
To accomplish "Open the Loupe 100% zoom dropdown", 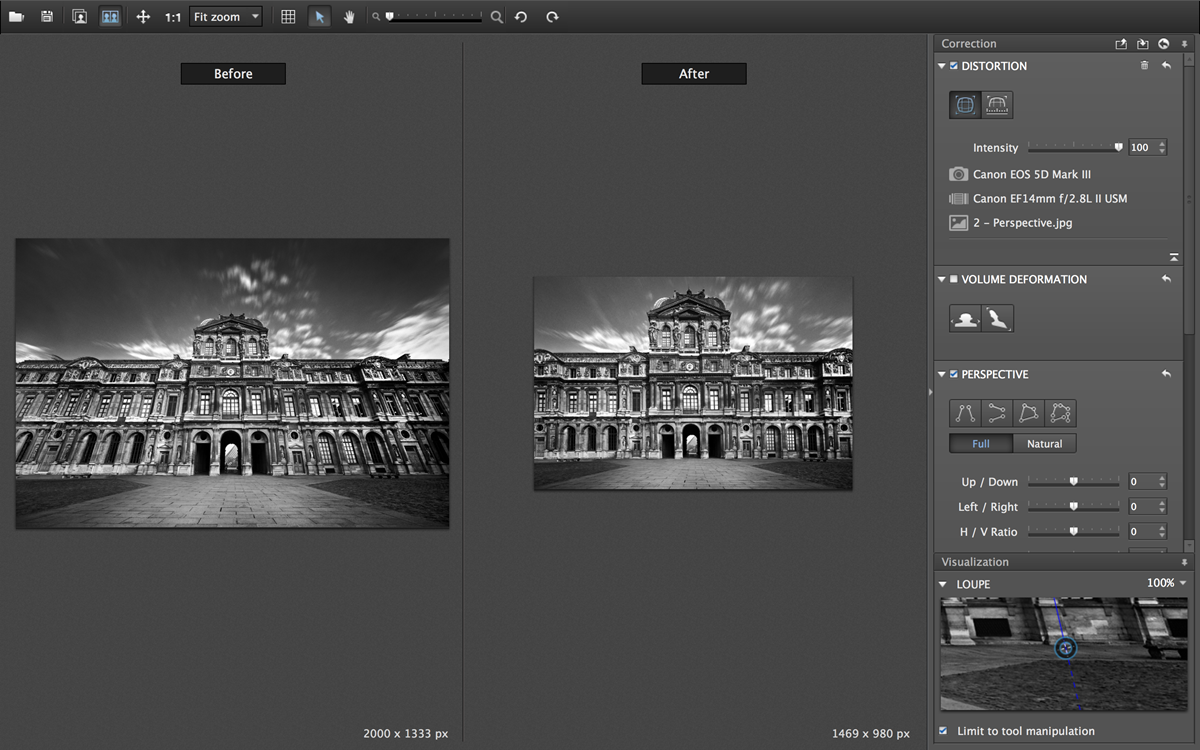I will coord(1166,583).
